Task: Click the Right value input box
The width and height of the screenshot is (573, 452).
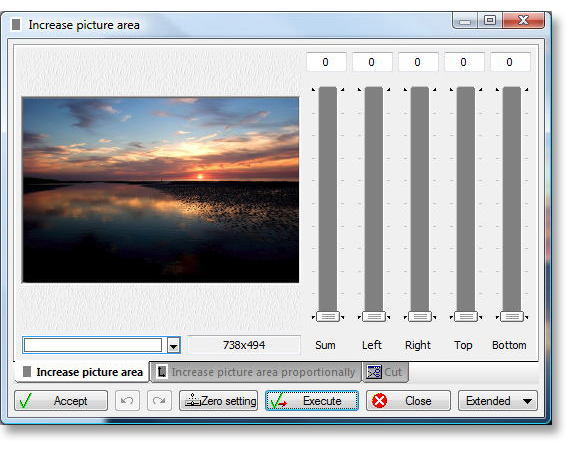Action: pyautogui.click(x=418, y=62)
